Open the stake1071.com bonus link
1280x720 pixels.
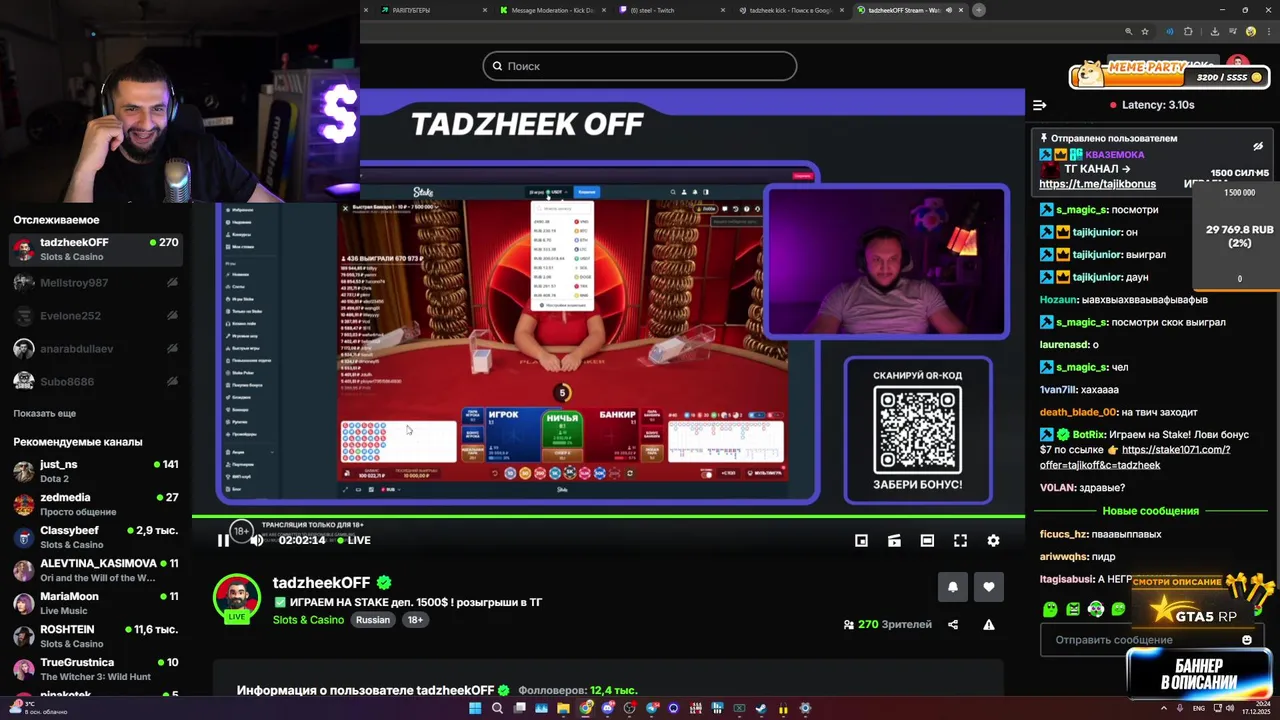tap(1135, 457)
